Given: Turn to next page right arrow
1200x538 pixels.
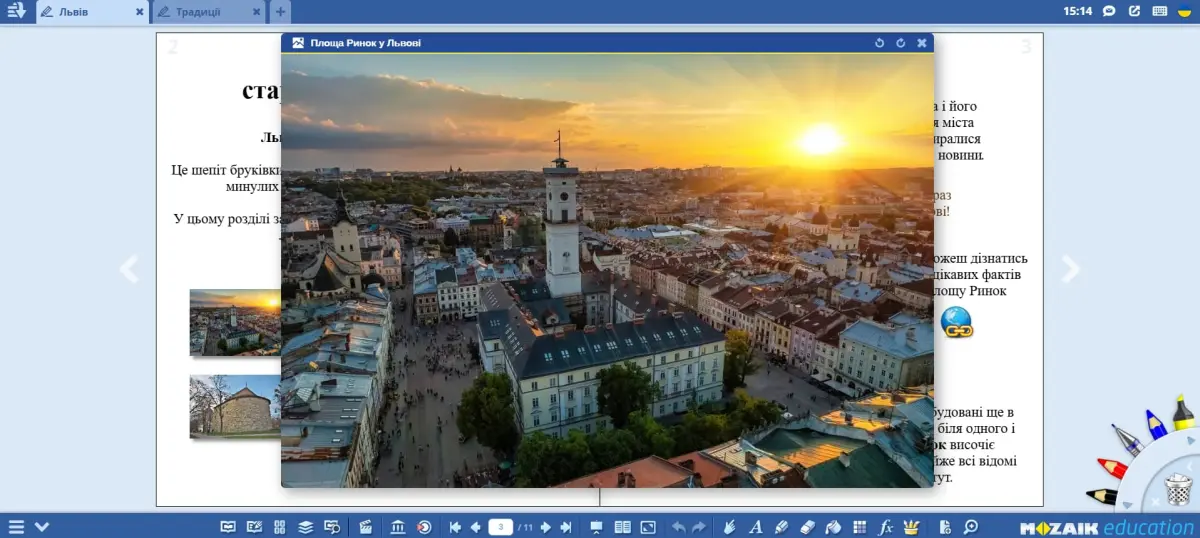Looking at the screenshot, I should coord(1071,268).
